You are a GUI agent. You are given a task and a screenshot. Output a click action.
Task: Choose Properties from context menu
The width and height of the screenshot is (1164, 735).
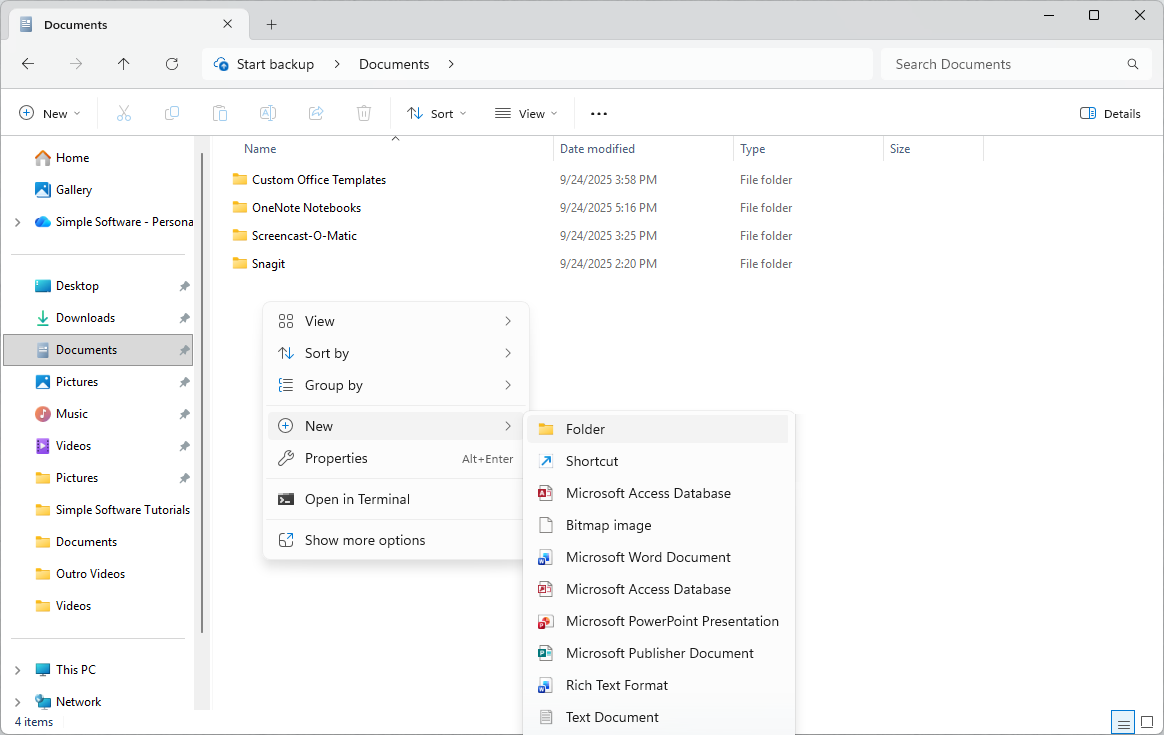click(396, 458)
